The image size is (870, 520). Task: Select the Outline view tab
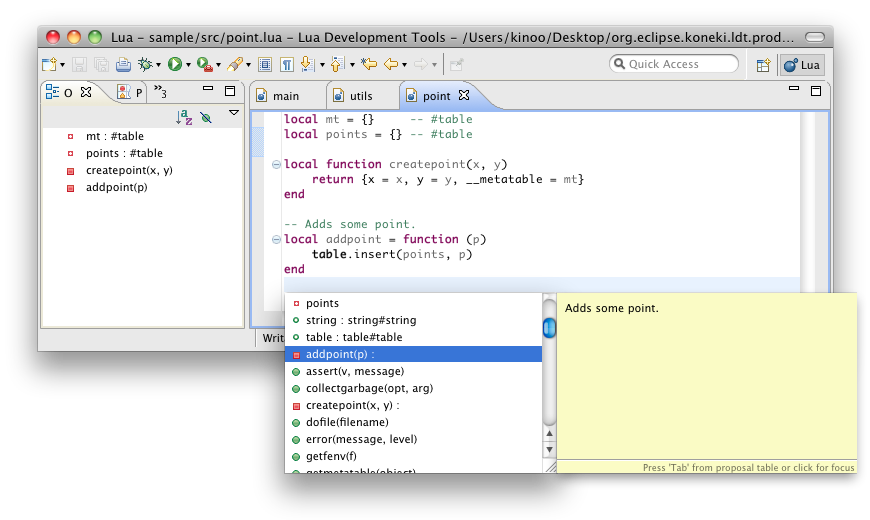coord(59,92)
